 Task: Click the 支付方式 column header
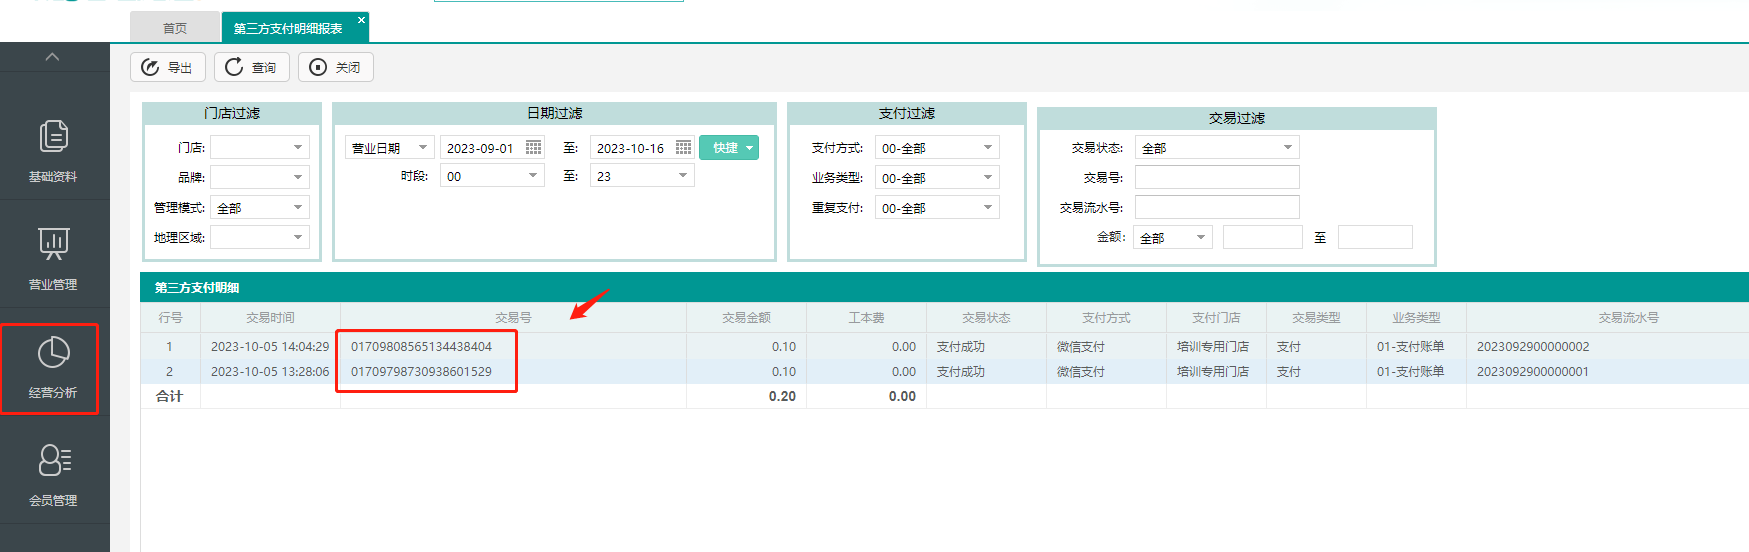click(x=1106, y=317)
